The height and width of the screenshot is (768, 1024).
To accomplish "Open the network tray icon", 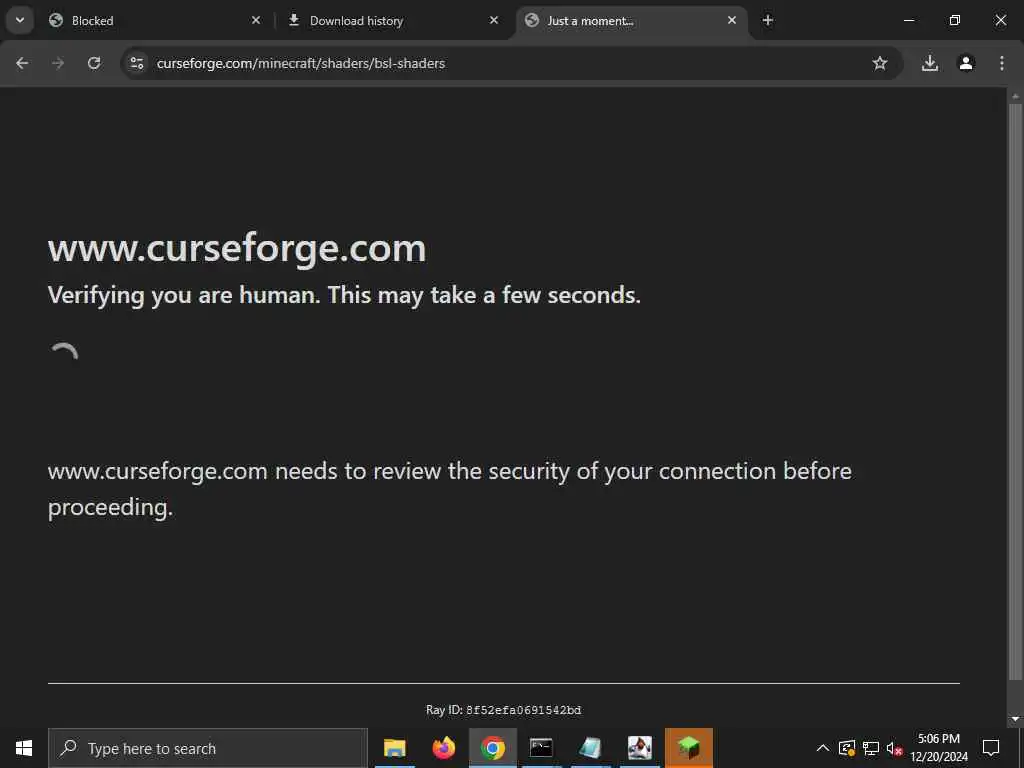I will point(871,748).
